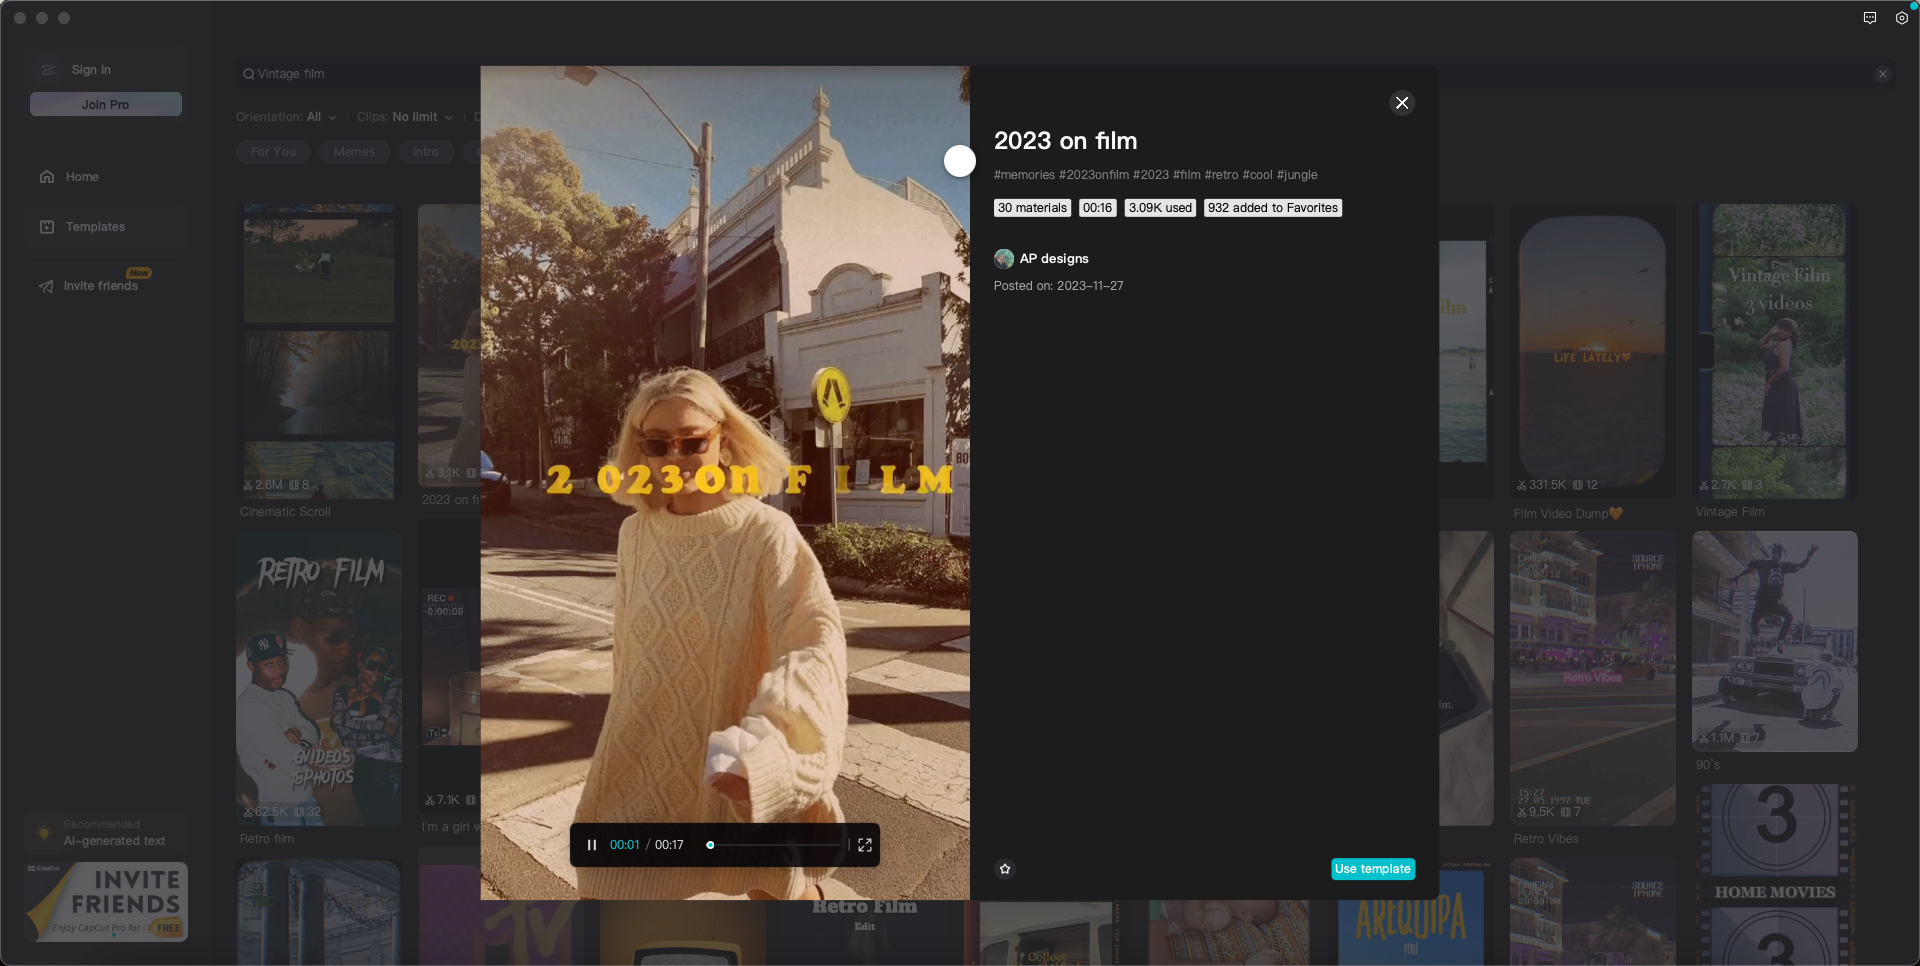Open the Invite Friends promo banner
Screen dimensions: 1920x966
(x=106, y=902)
